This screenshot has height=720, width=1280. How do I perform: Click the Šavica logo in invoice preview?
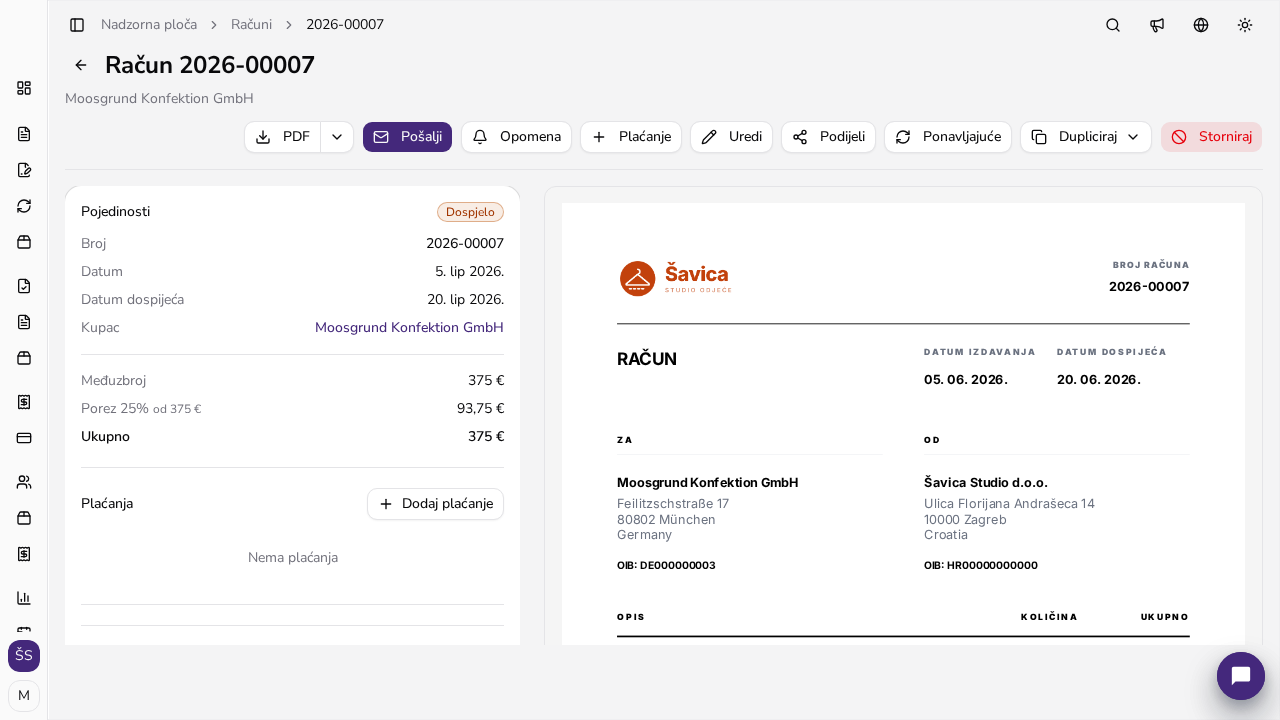click(676, 278)
